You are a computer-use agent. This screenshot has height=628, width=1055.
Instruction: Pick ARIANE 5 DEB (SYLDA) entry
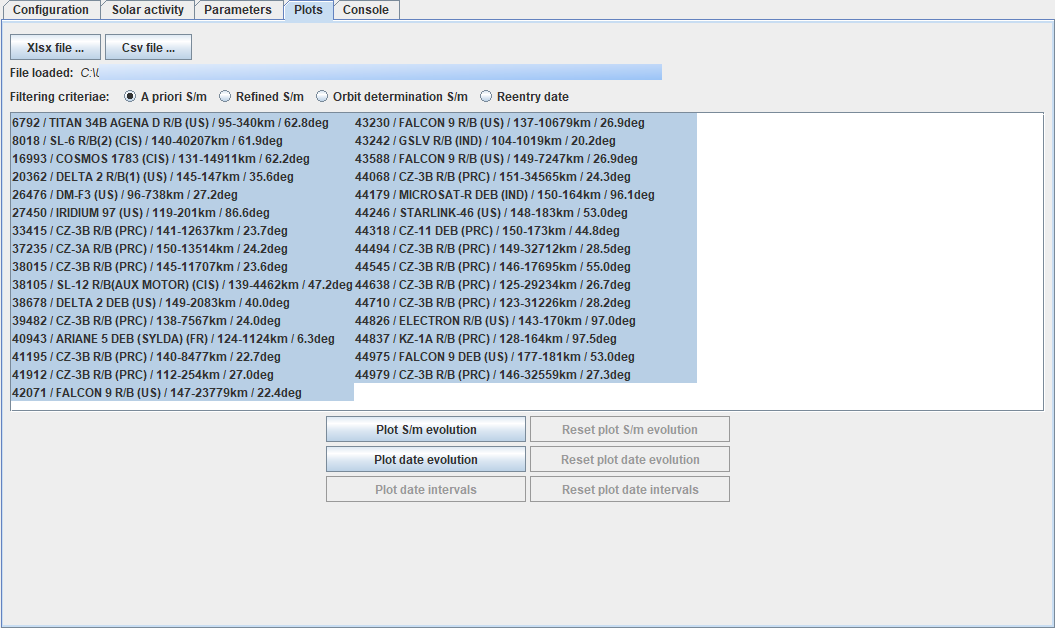click(x=173, y=339)
